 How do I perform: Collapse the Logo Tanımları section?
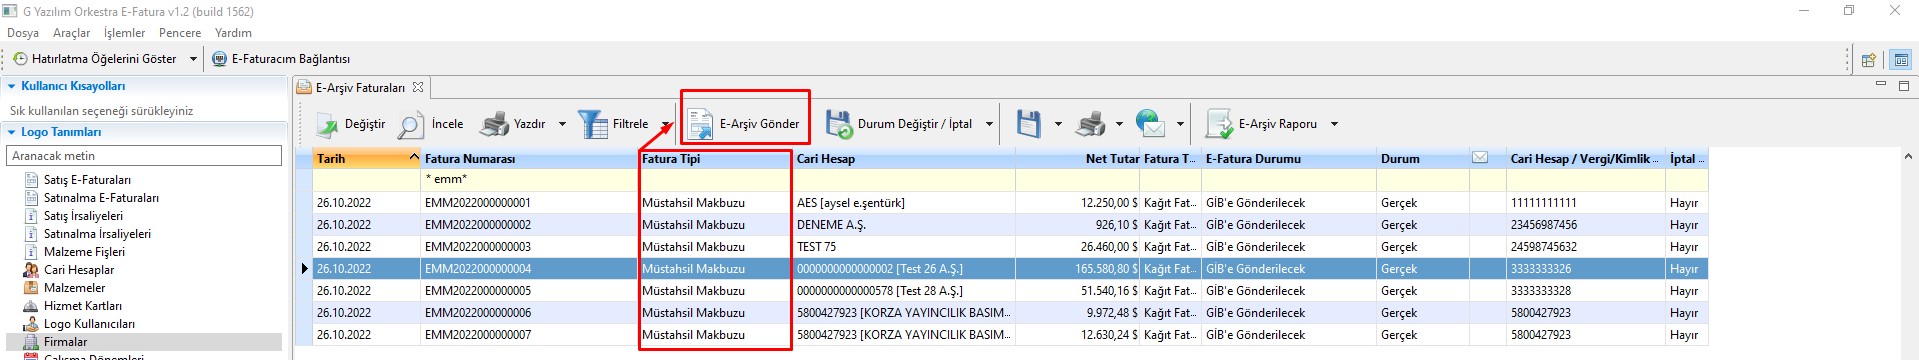[12, 132]
